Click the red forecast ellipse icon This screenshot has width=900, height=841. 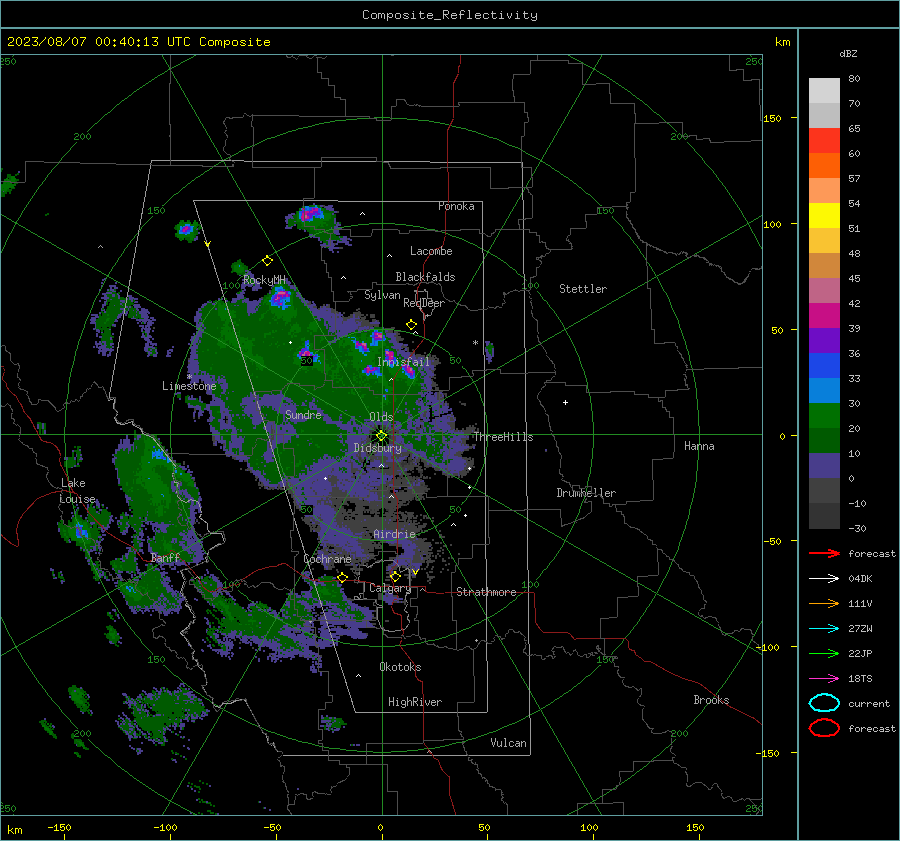coord(824,728)
